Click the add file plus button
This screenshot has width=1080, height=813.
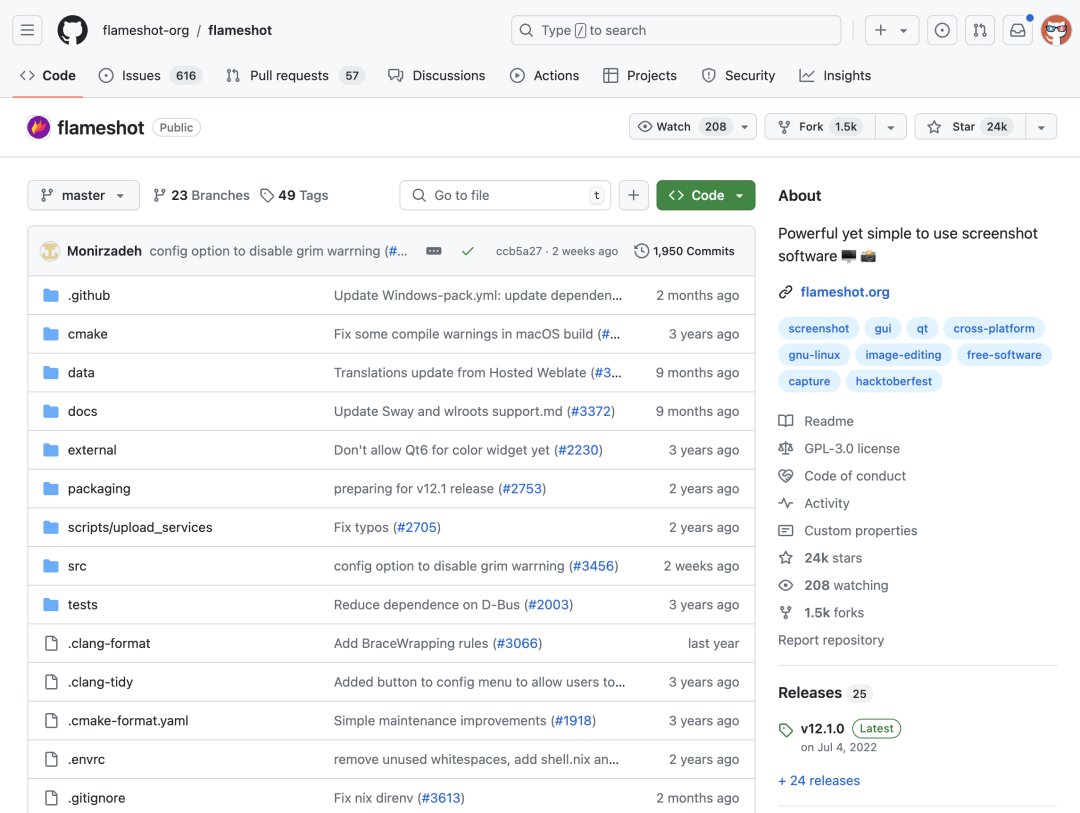[x=633, y=195]
